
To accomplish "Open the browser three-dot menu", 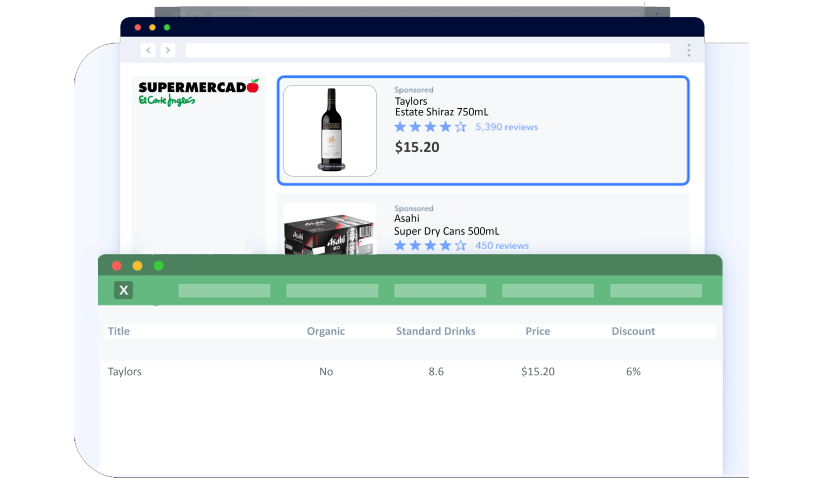I will (689, 50).
